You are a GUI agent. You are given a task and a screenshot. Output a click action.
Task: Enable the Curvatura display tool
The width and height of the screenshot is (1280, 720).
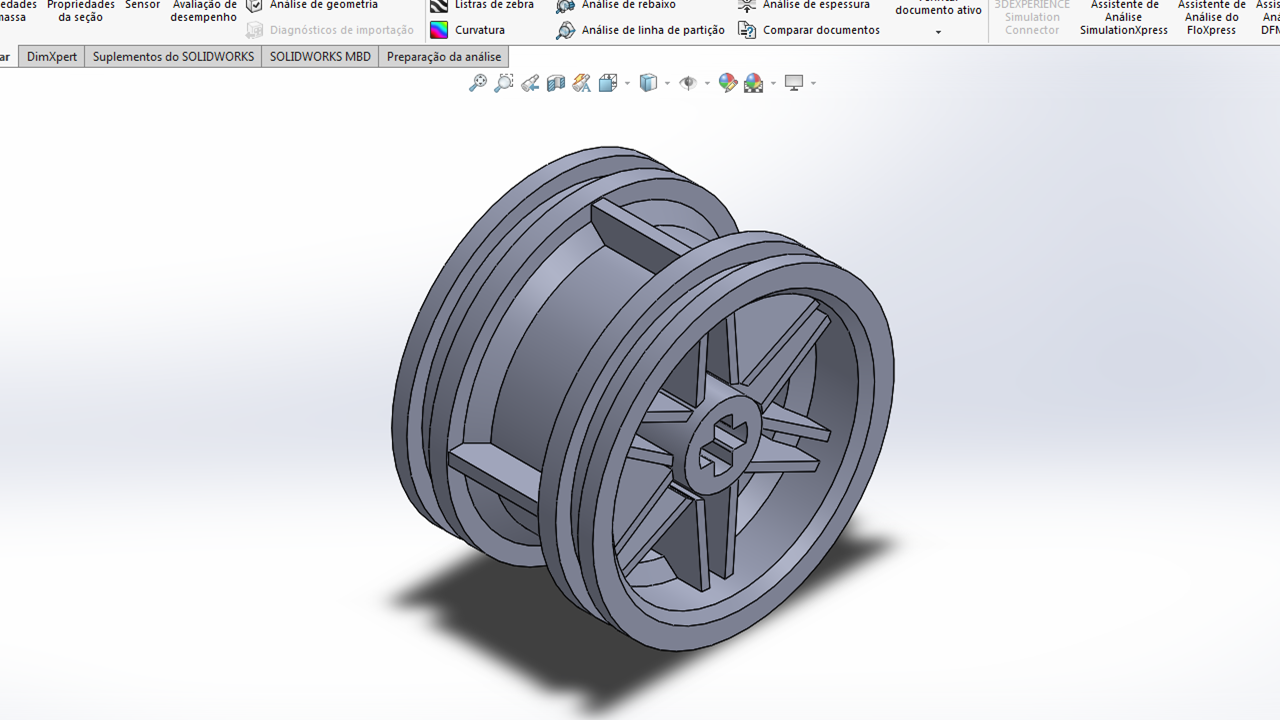point(468,30)
